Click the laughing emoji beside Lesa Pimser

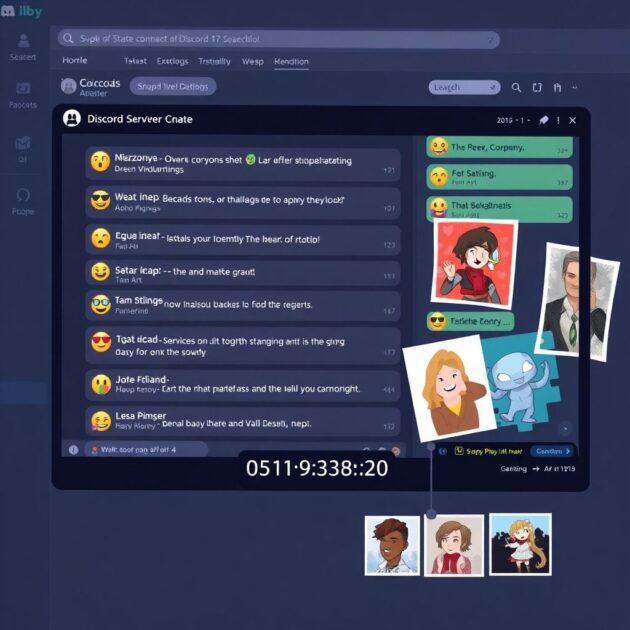101,421
